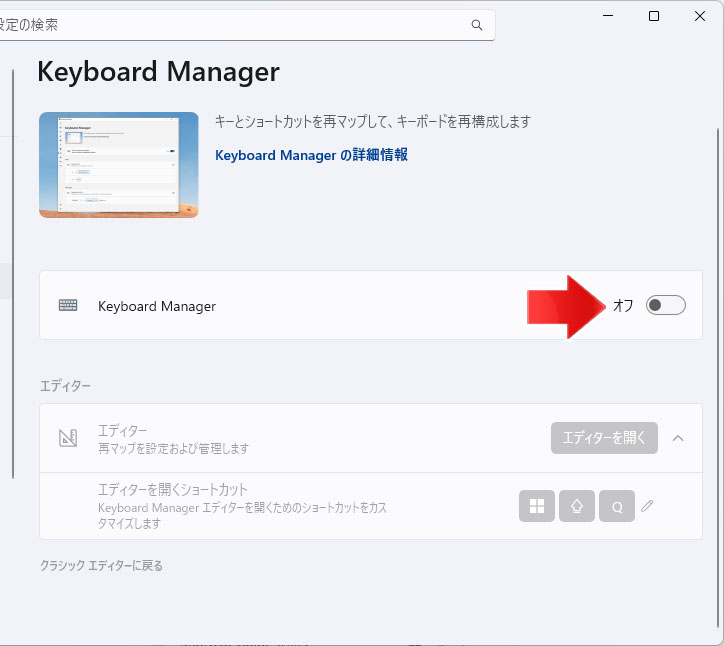The height and width of the screenshot is (646, 724).
Task: Click the Windows key shortcut badge
Action: 537,506
